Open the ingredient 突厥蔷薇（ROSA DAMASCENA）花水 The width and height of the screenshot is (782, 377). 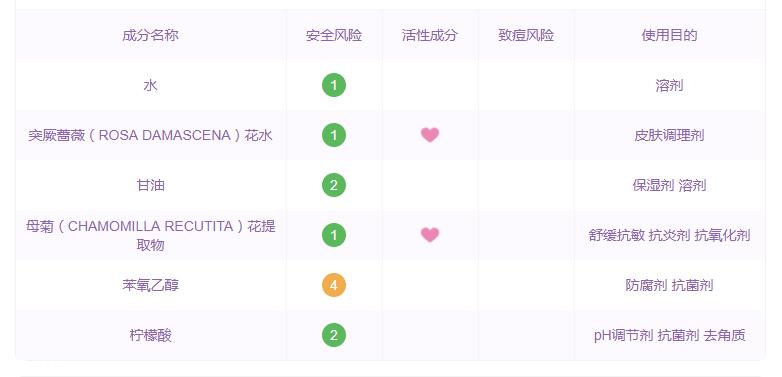151,135
